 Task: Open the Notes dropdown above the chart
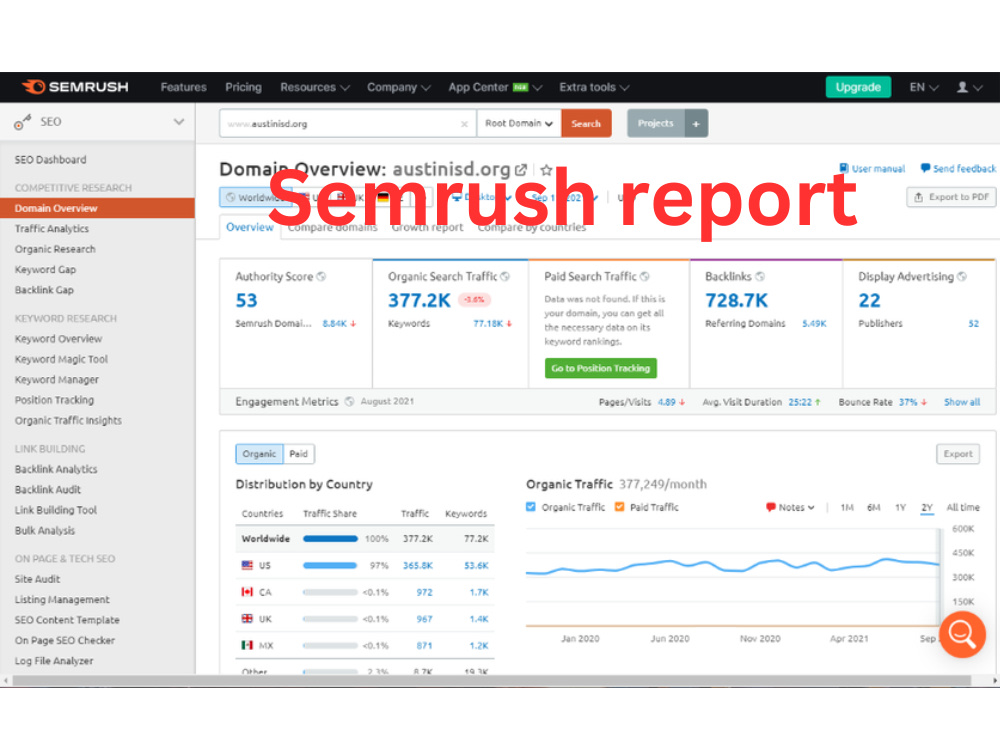[789, 507]
